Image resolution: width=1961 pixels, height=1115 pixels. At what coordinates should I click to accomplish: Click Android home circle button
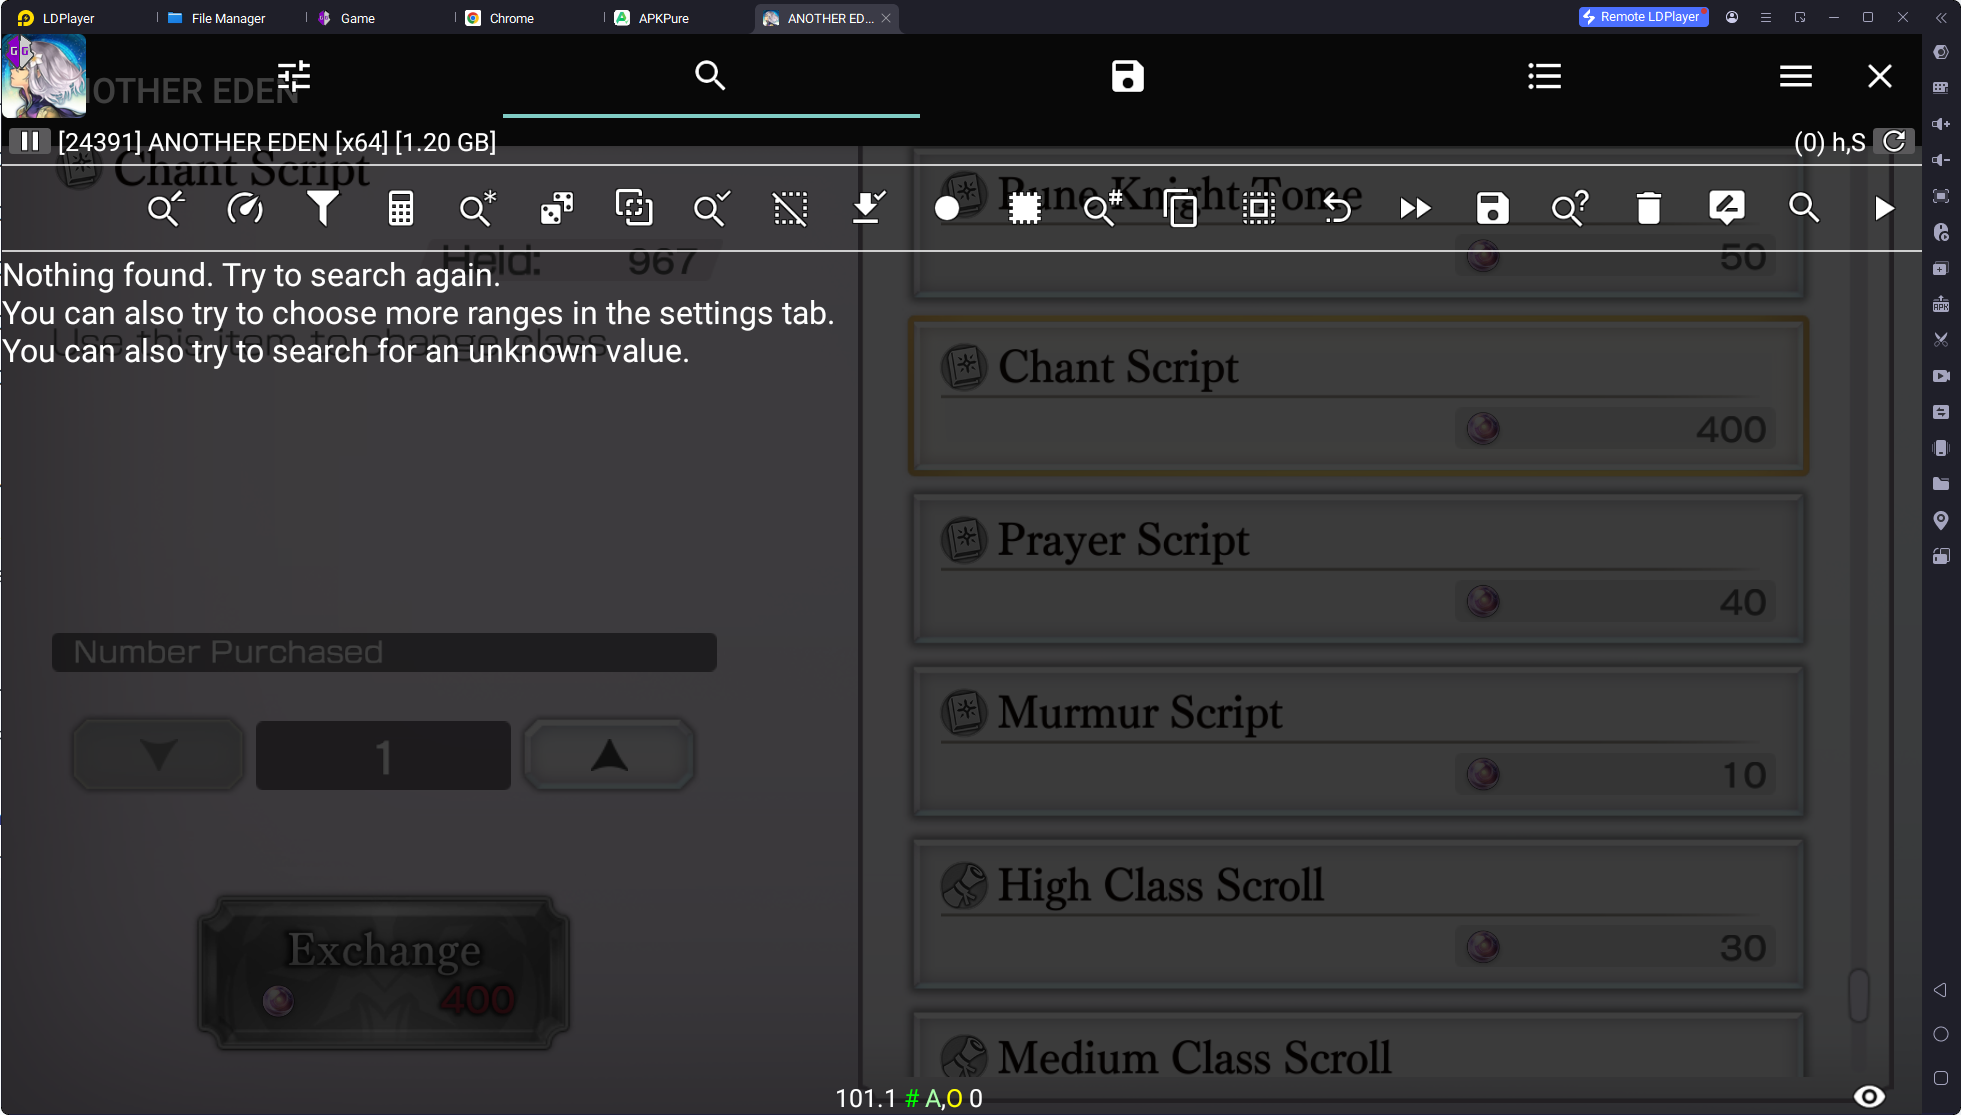1941,1034
